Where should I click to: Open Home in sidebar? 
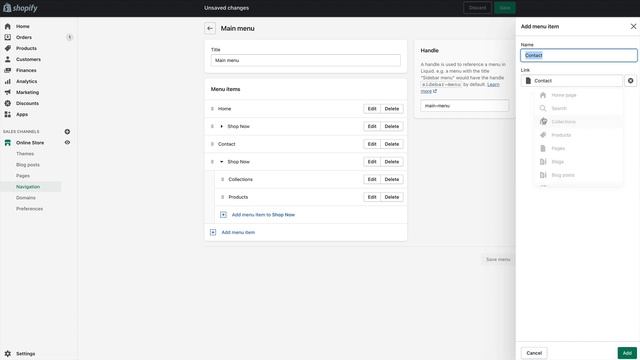tap(22, 26)
